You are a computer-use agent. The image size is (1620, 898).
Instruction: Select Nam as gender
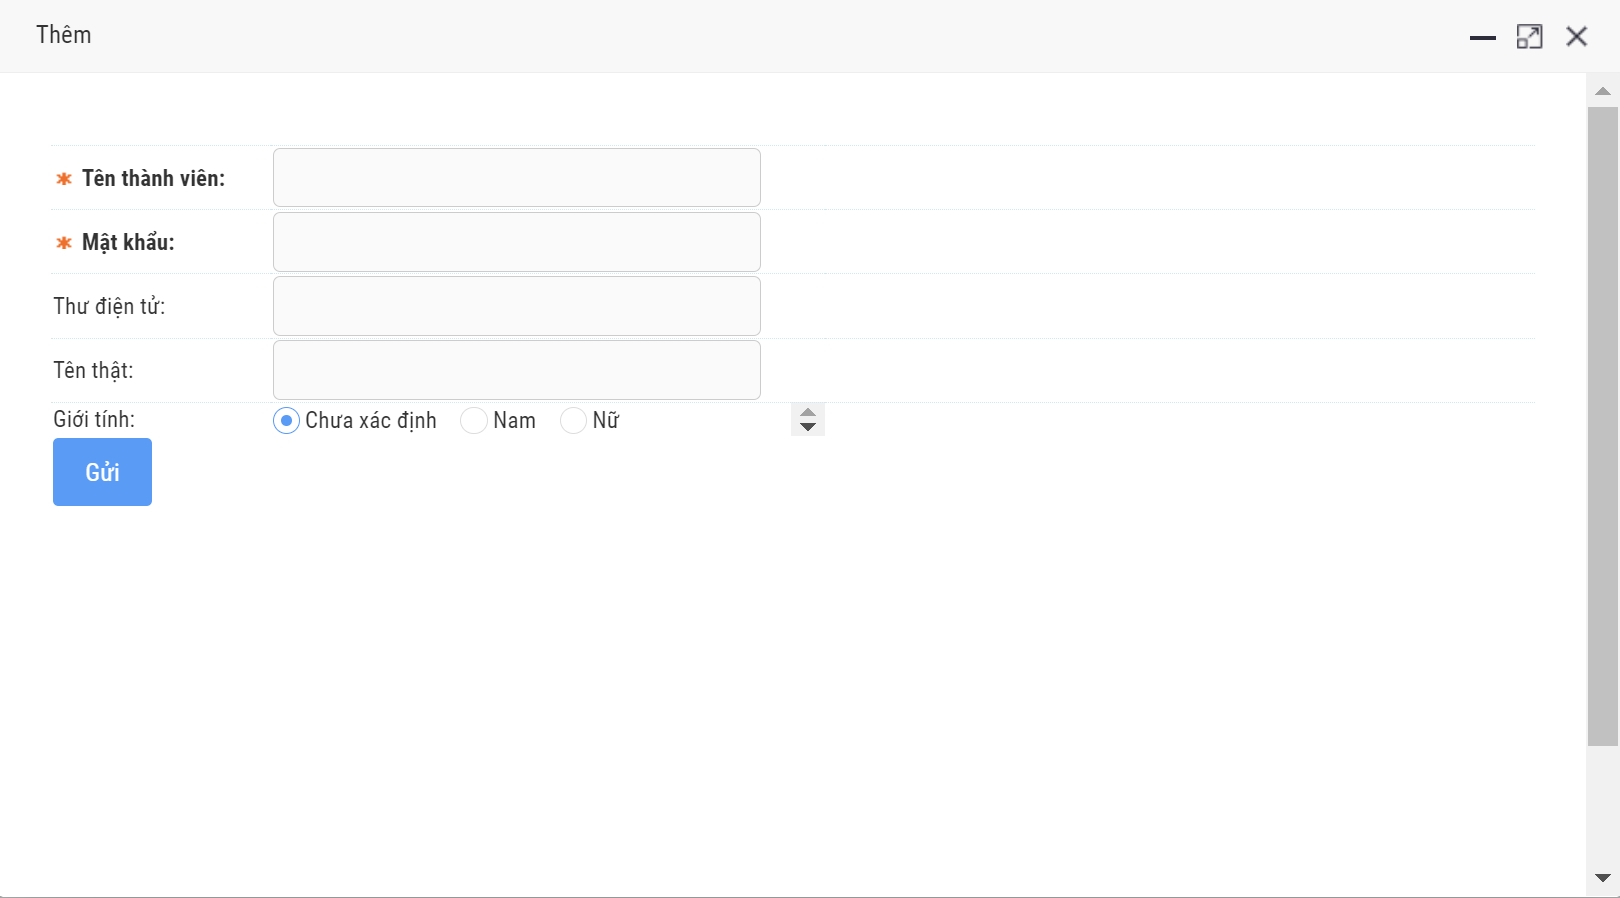tap(474, 421)
